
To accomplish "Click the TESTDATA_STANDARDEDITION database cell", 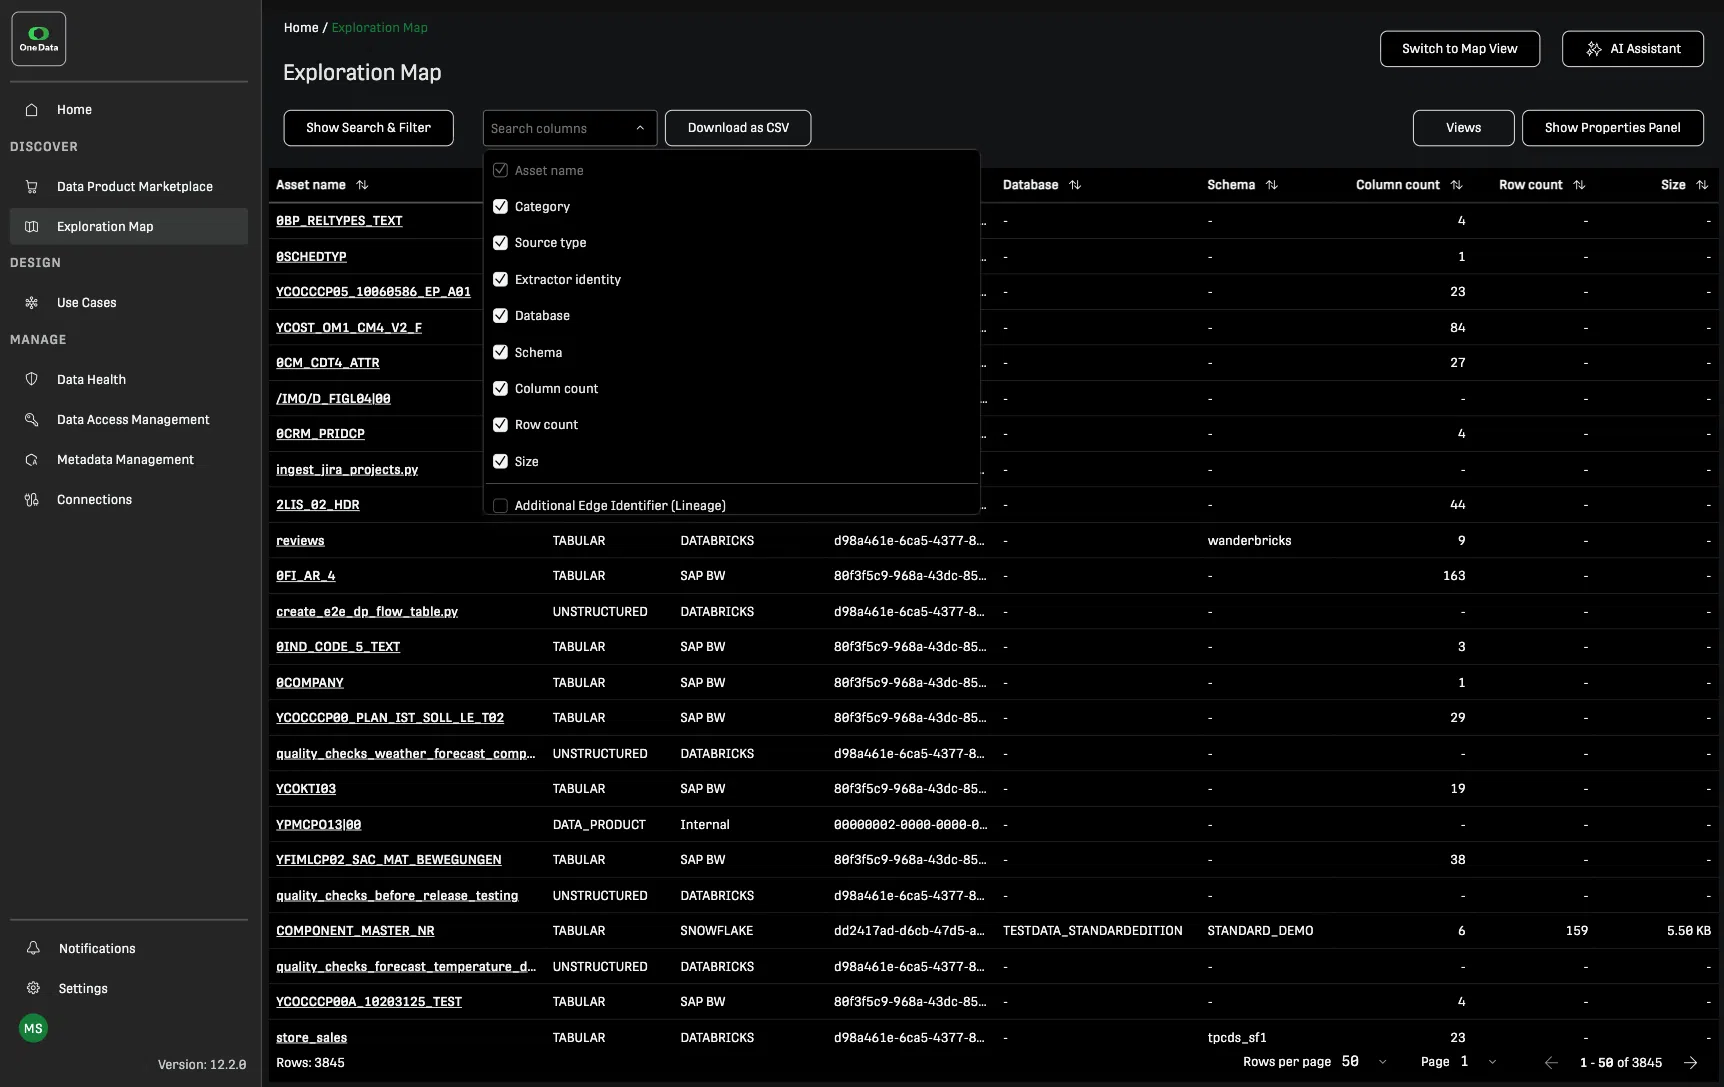I will 1092,931.
